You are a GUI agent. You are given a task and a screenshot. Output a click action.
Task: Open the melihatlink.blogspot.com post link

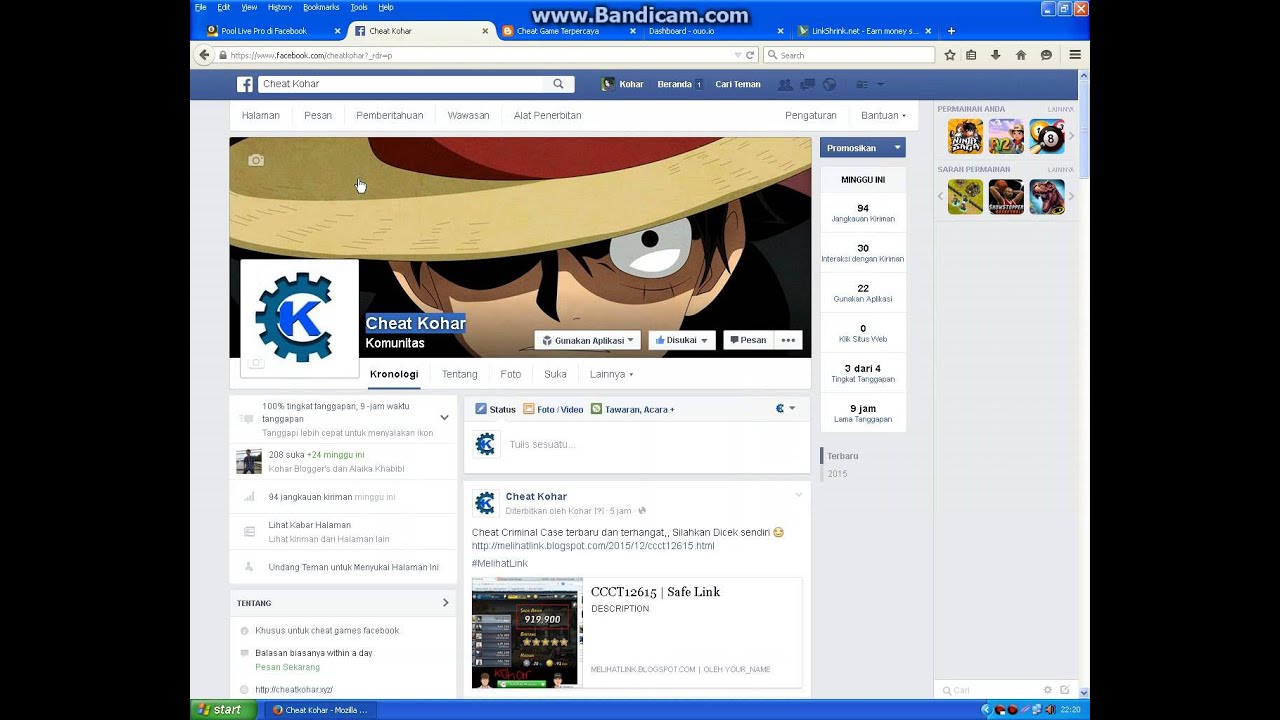(x=593, y=546)
